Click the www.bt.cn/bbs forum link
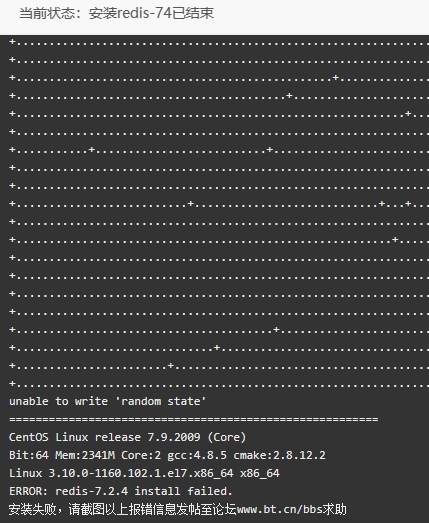 coord(279,509)
